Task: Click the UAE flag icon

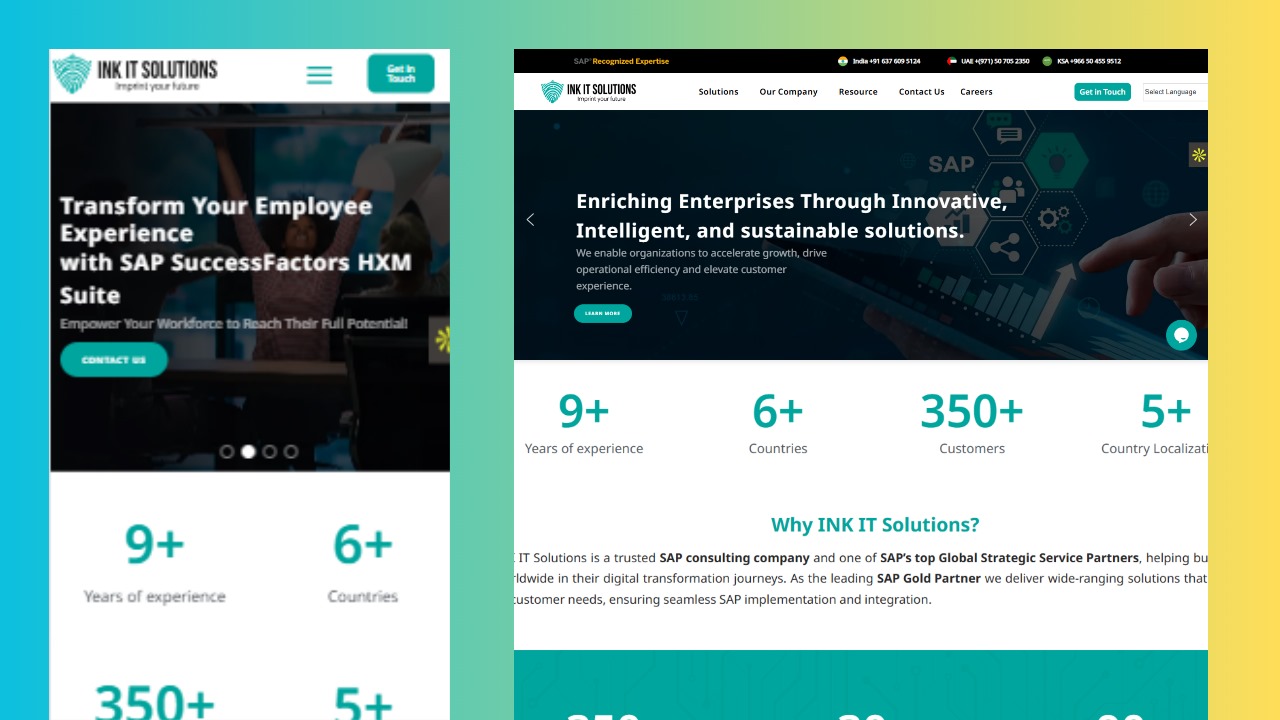Action: click(952, 61)
